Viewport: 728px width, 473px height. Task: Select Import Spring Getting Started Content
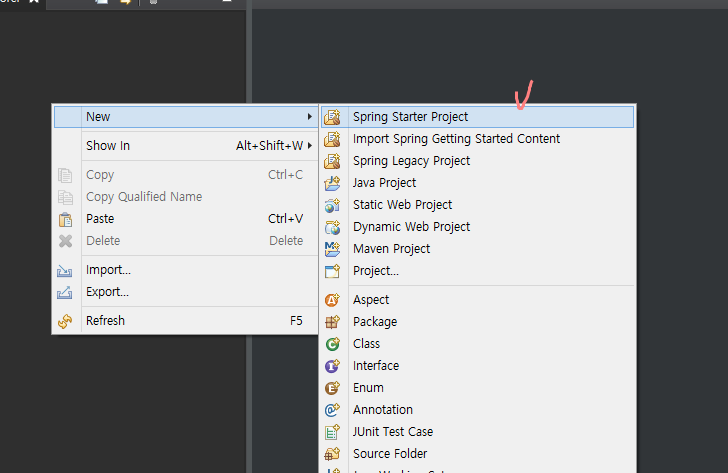pyautogui.click(x=477, y=139)
